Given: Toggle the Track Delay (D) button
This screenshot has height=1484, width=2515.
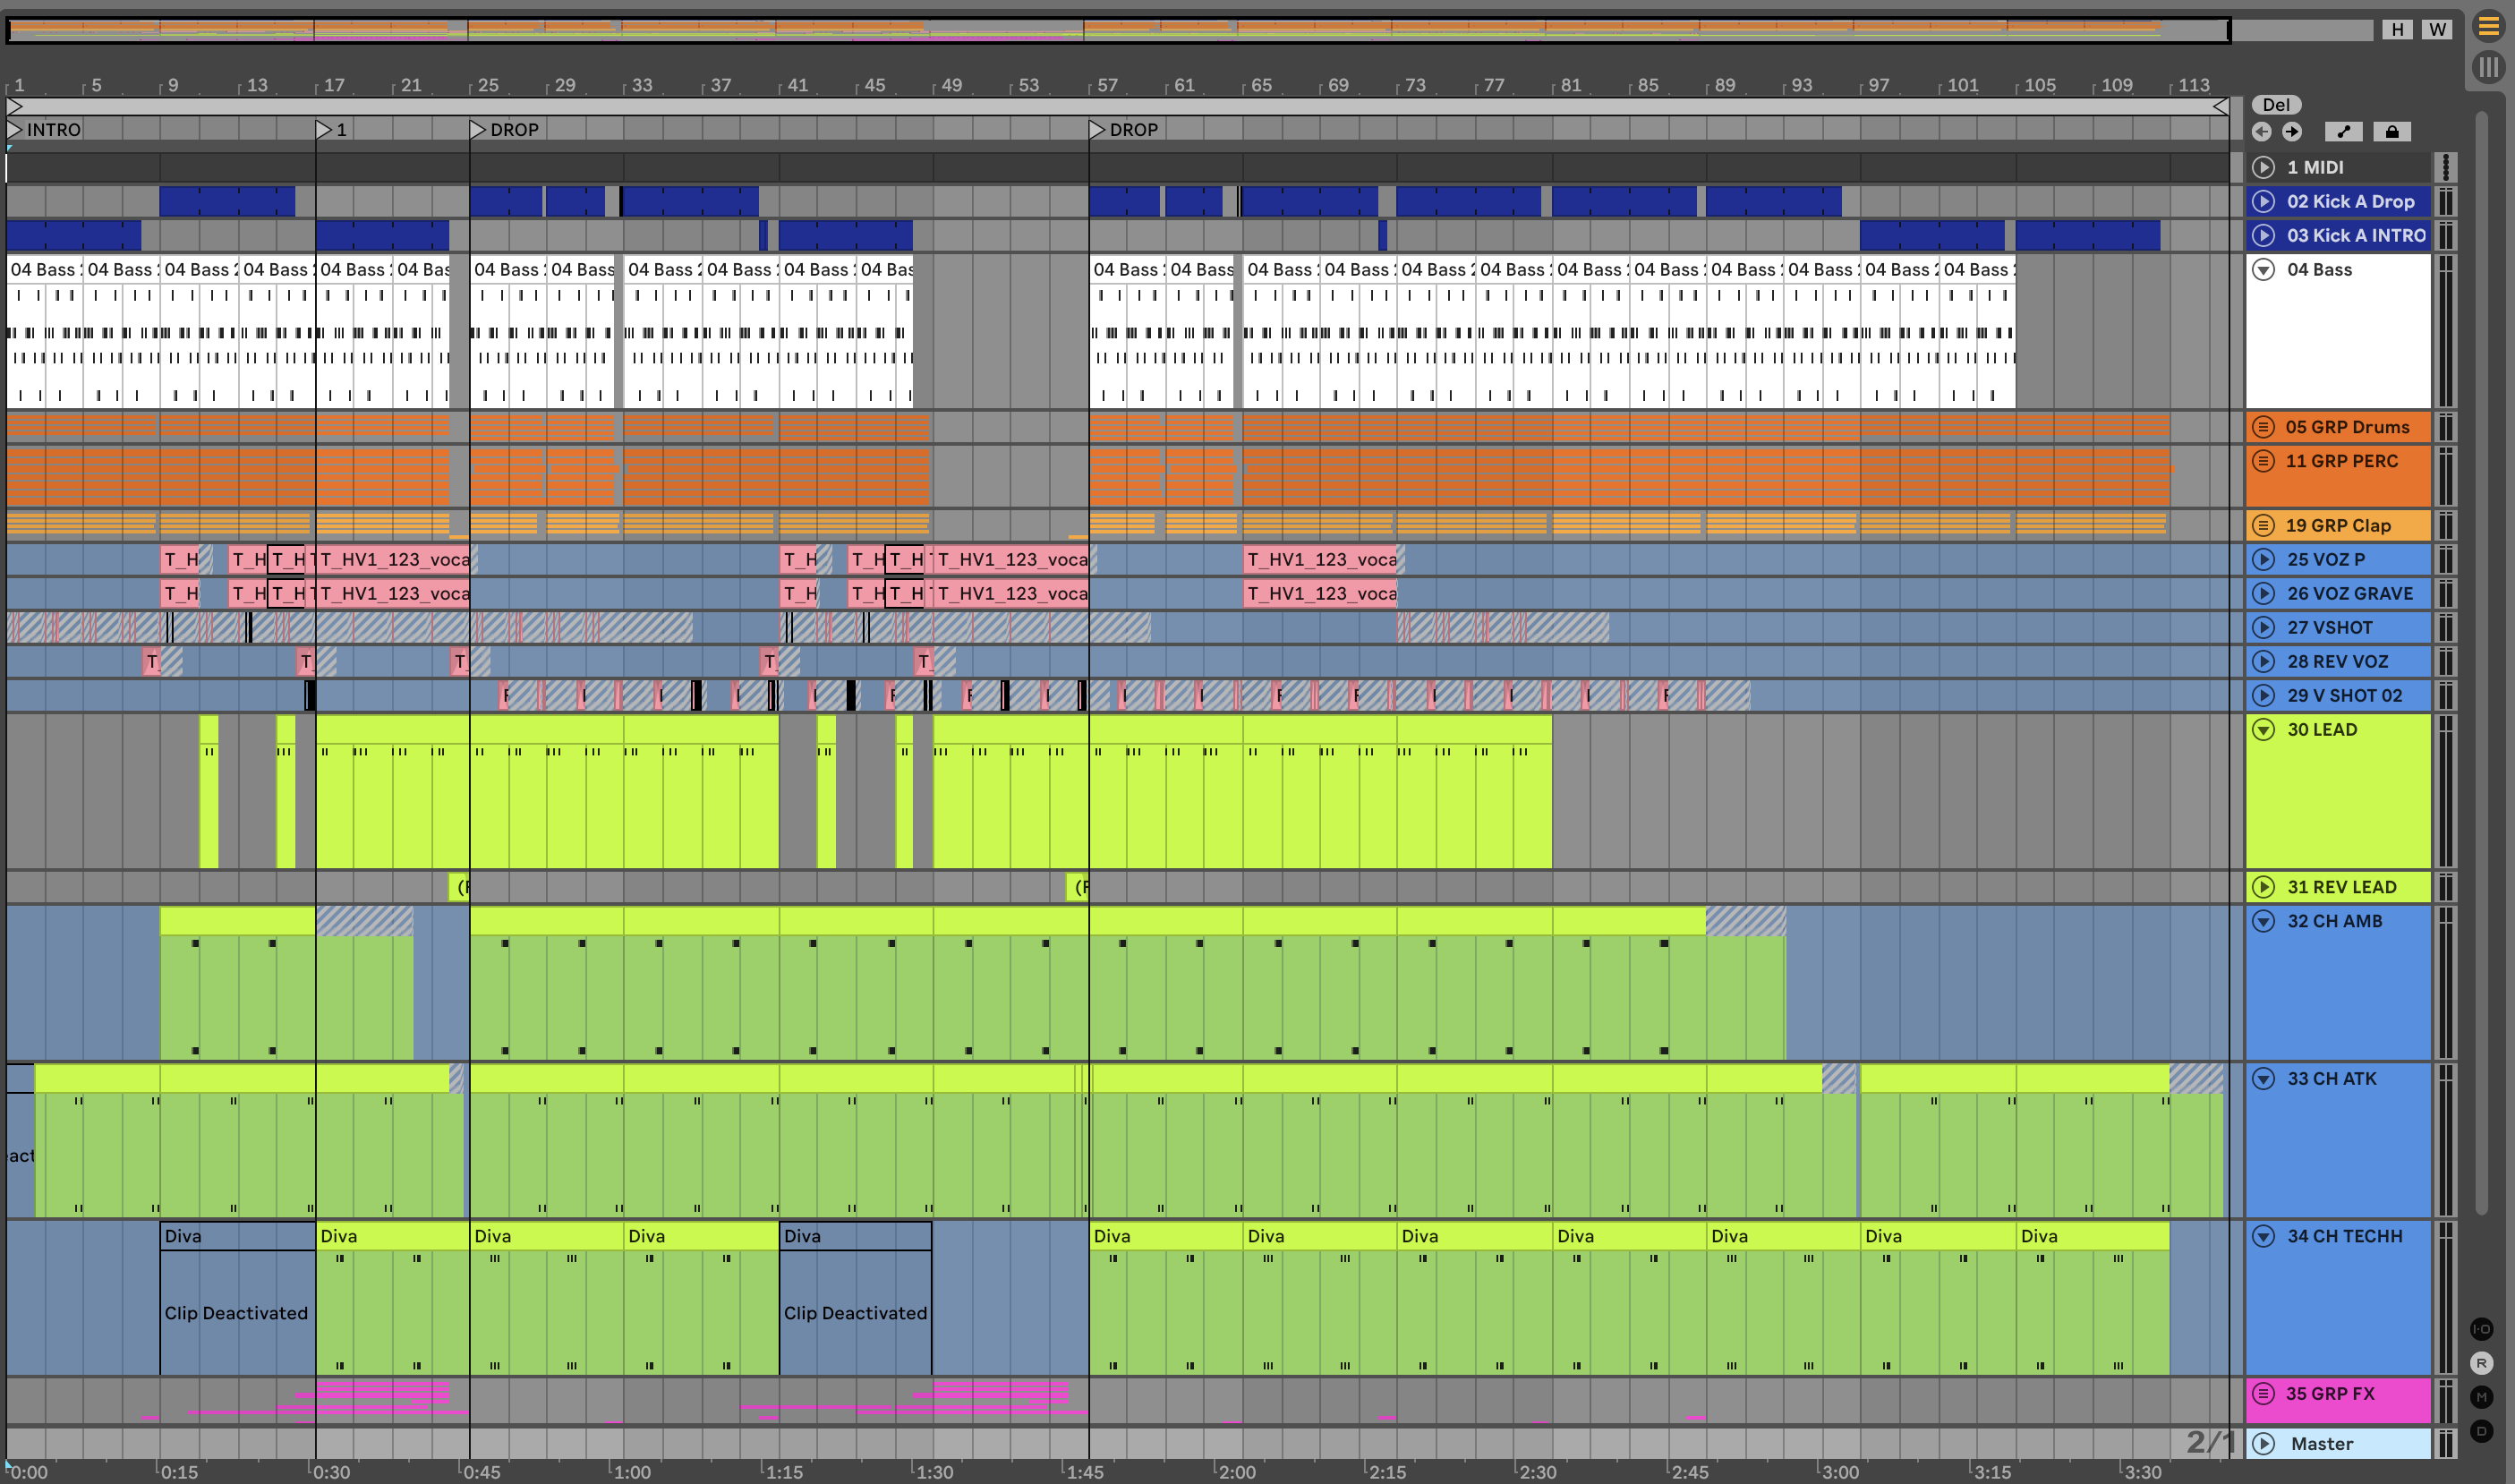Looking at the screenshot, I should coord(2481,1431).
